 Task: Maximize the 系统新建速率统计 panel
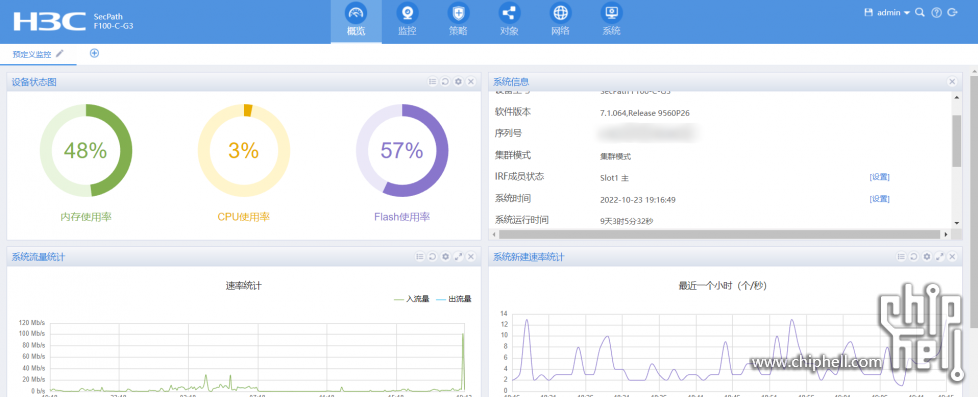tap(939, 257)
